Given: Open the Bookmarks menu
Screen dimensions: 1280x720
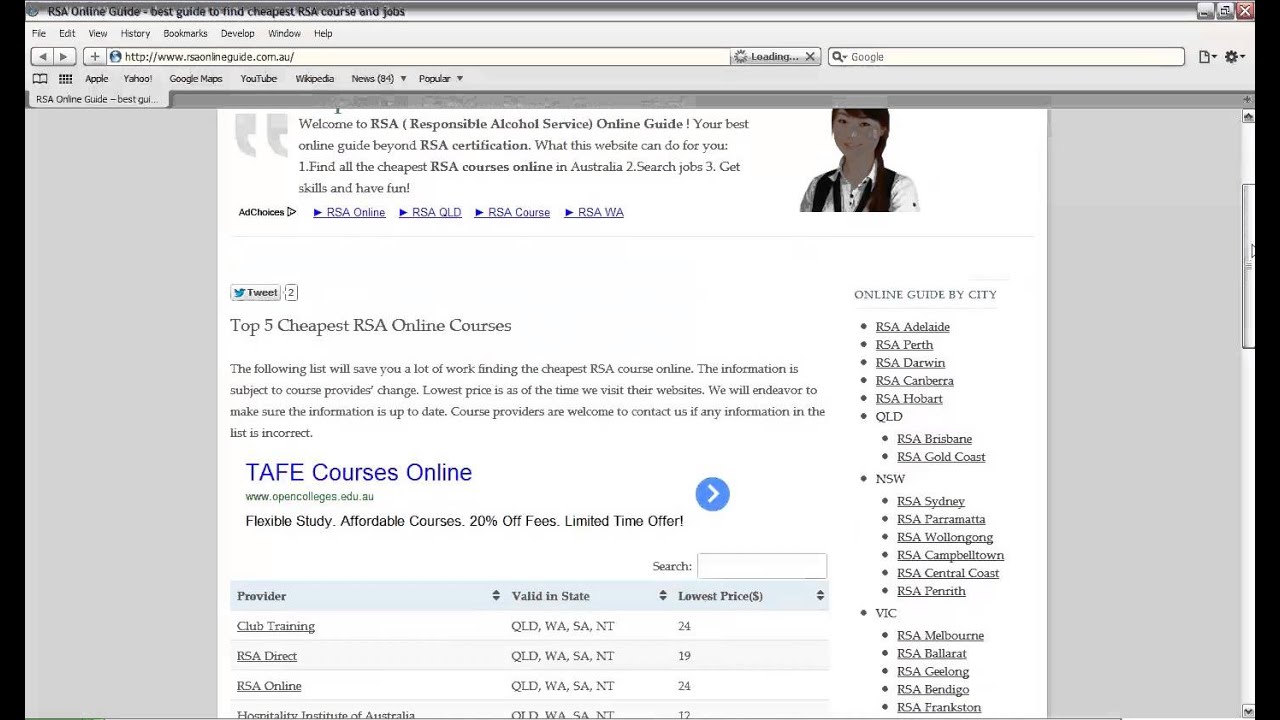Looking at the screenshot, I should pos(185,33).
